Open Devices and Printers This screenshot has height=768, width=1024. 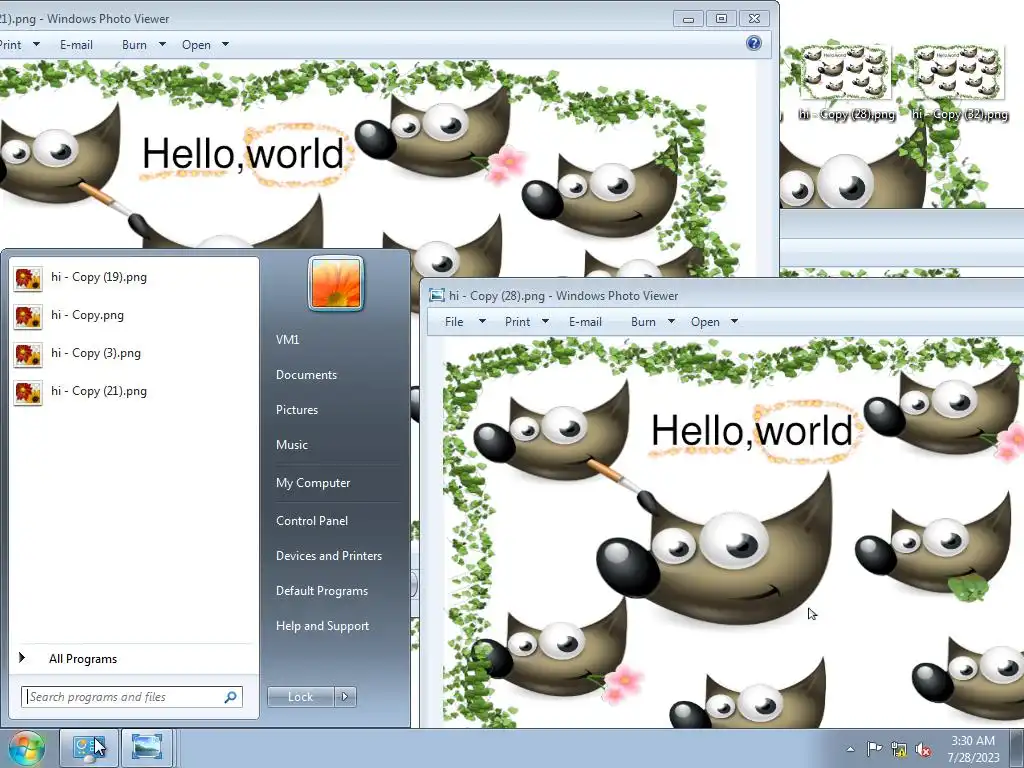(x=328, y=556)
